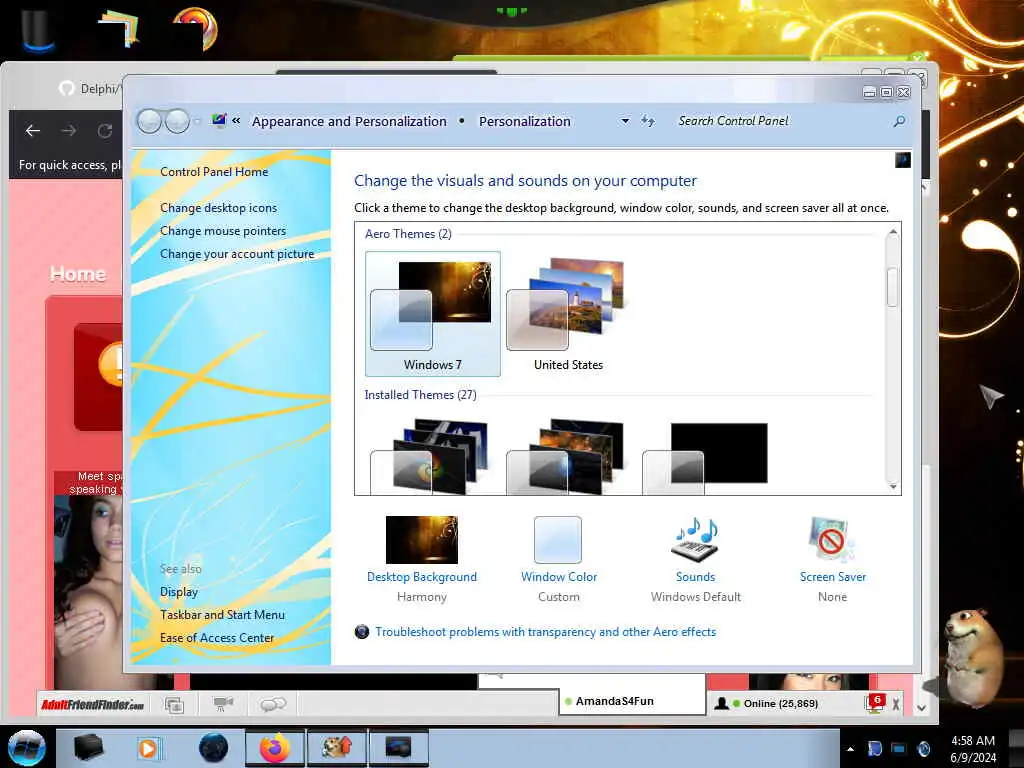Click the speech bubbles icon in chat bar

click(x=273, y=705)
